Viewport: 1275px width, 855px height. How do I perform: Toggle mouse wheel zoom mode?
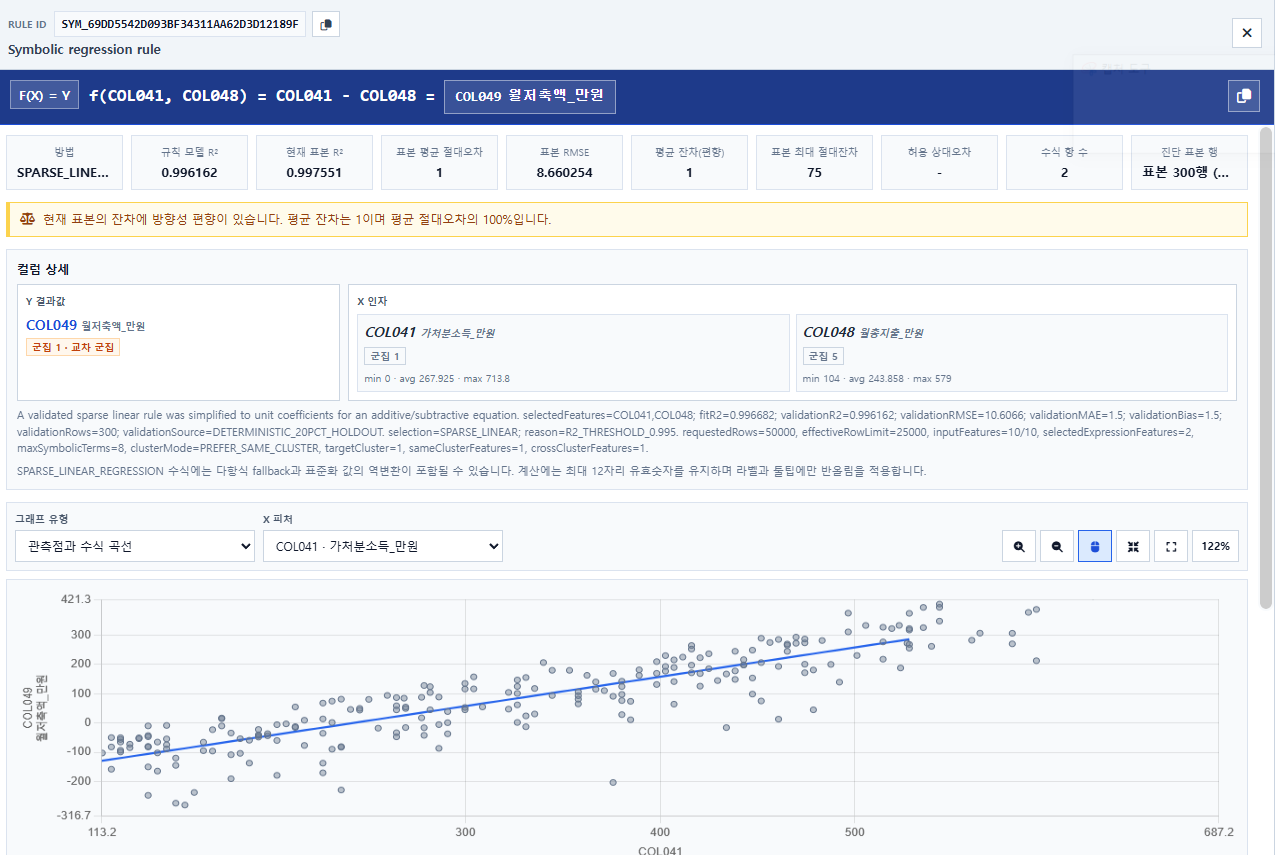(x=1095, y=546)
